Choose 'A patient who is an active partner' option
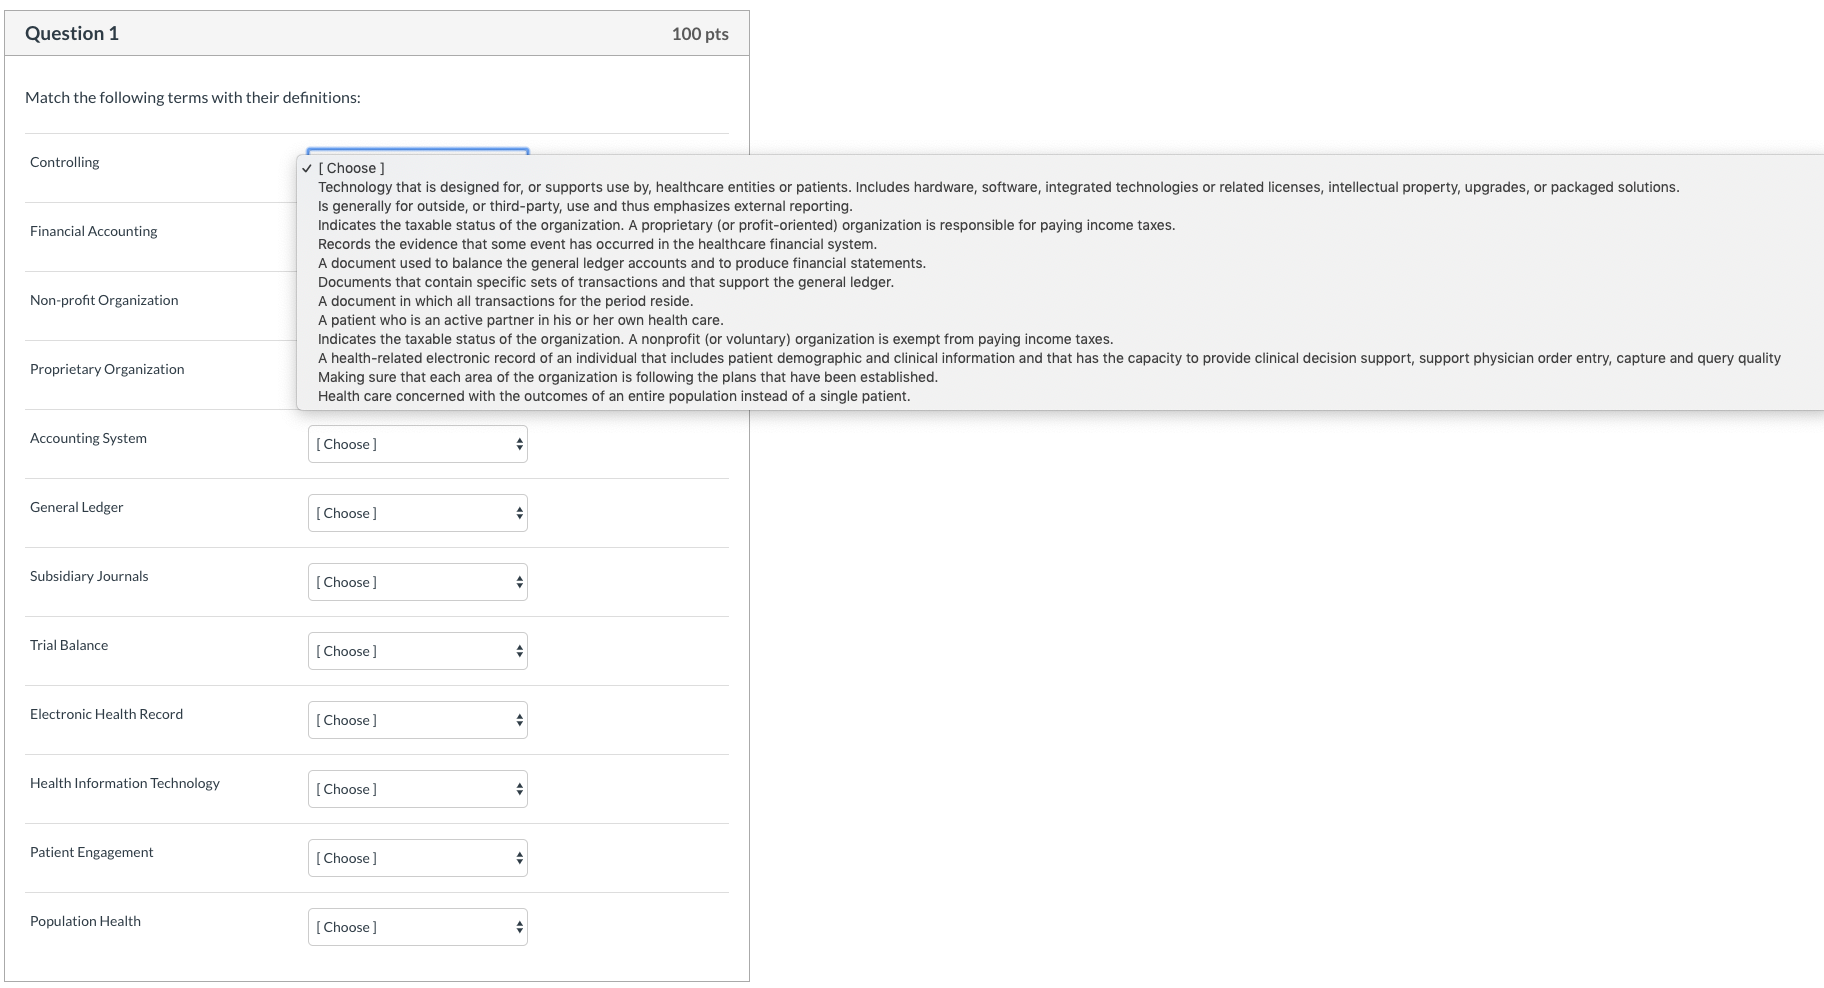This screenshot has width=1824, height=988. pos(1060,320)
